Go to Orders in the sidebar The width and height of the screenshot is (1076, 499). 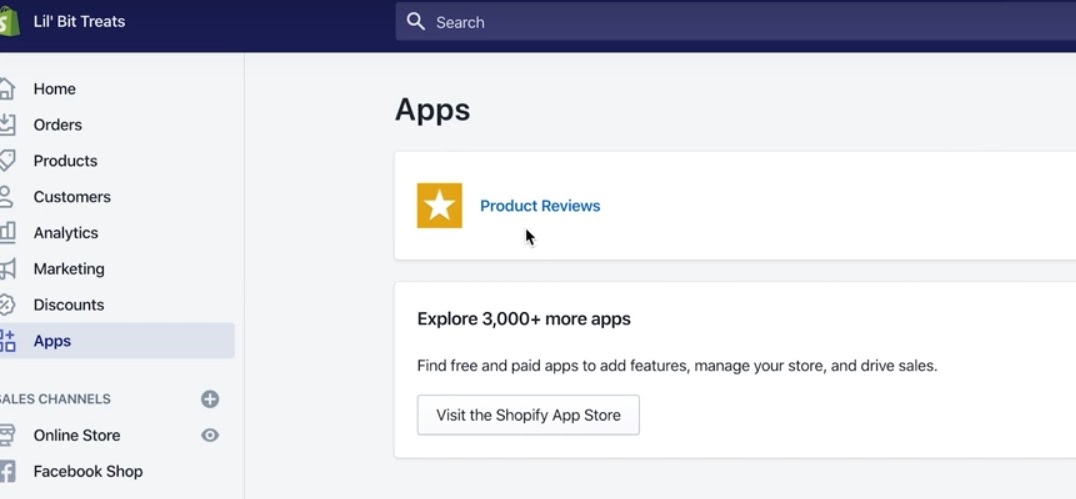coord(58,125)
